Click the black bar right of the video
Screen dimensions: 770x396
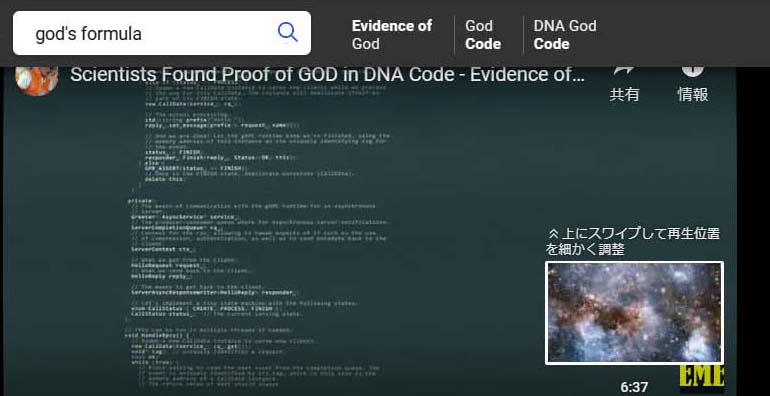753,231
